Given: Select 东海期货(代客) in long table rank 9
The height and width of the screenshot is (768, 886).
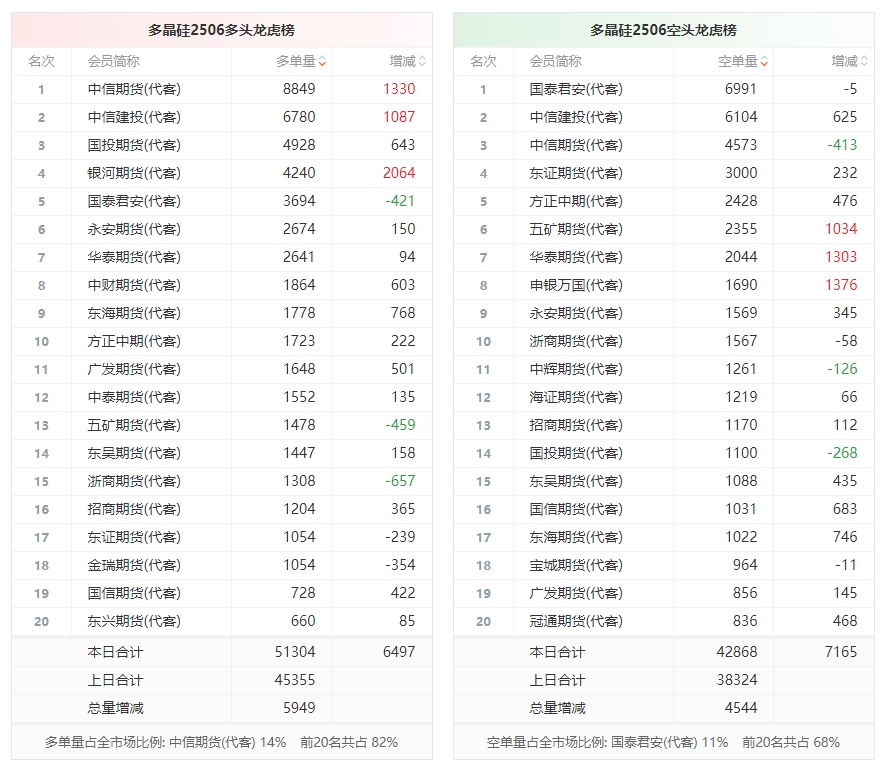Looking at the screenshot, I should pos(134,313).
